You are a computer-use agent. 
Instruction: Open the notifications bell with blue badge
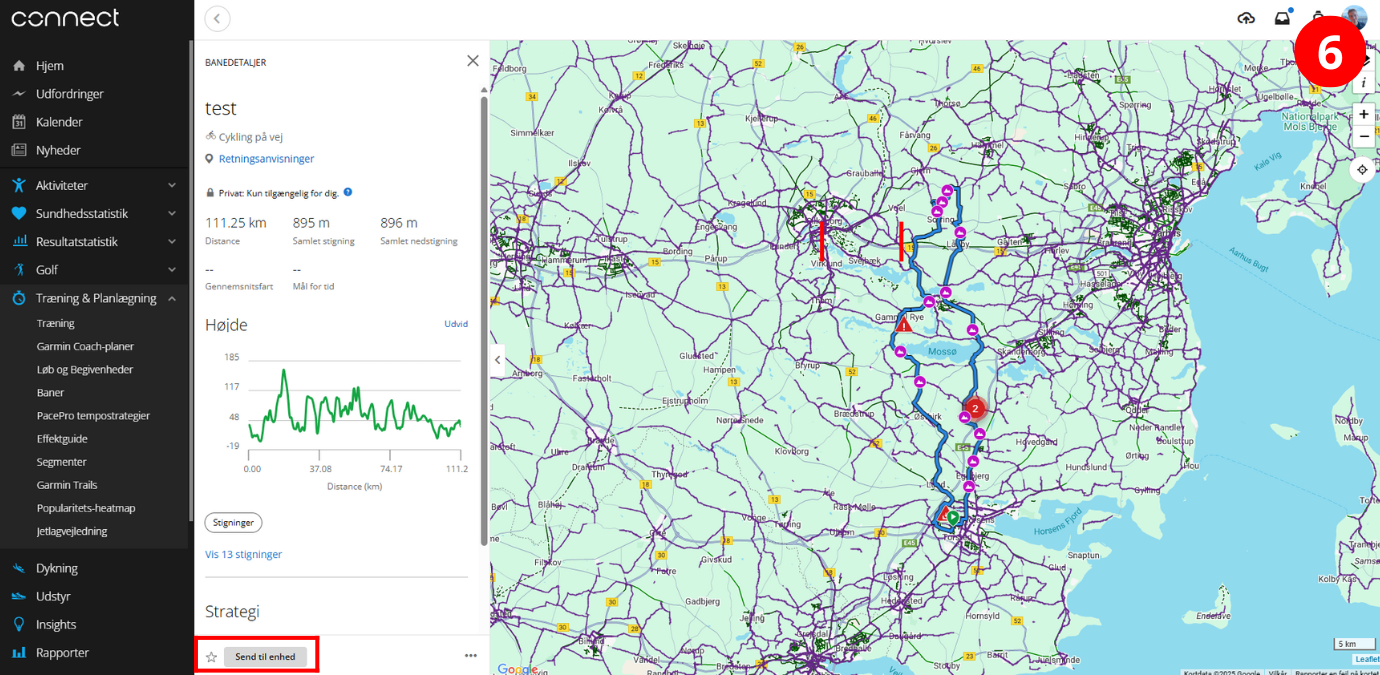coord(1282,17)
